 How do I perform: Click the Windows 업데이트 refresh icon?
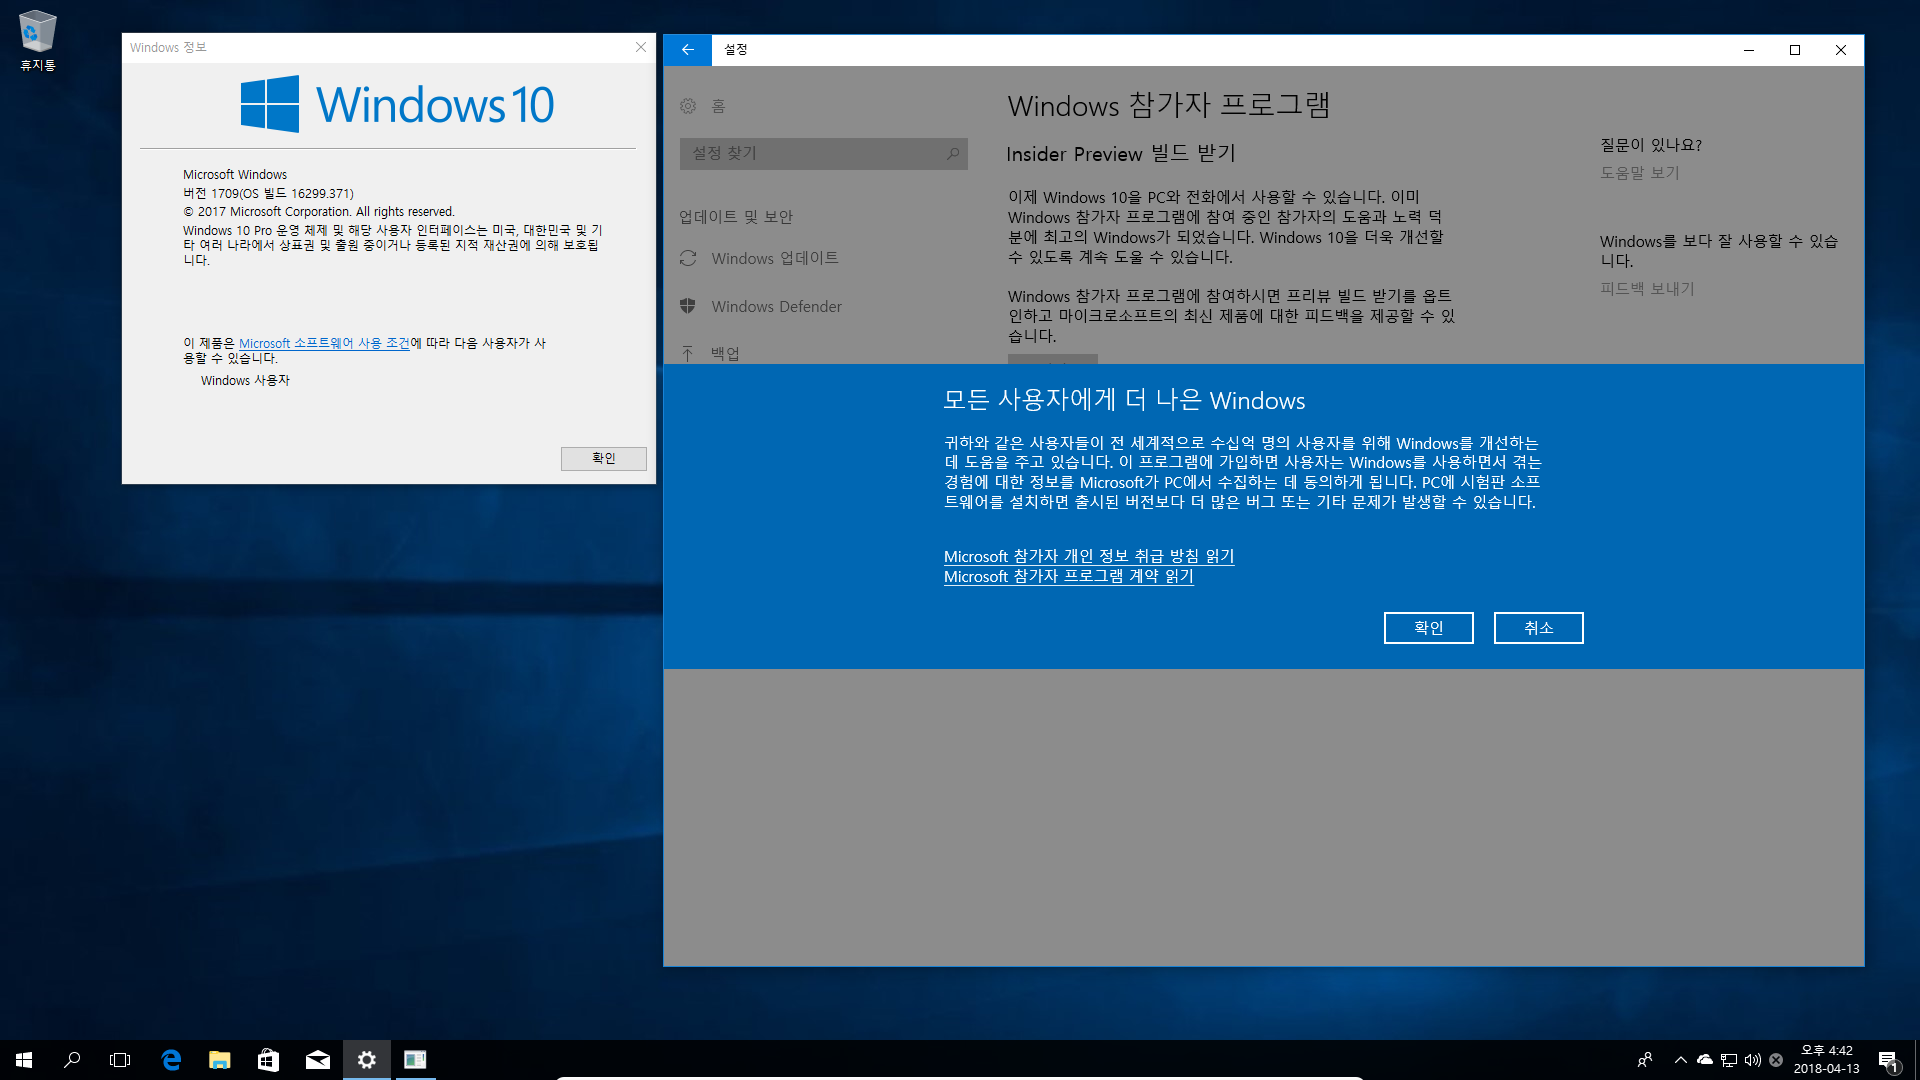pyautogui.click(x=688, y=258)
